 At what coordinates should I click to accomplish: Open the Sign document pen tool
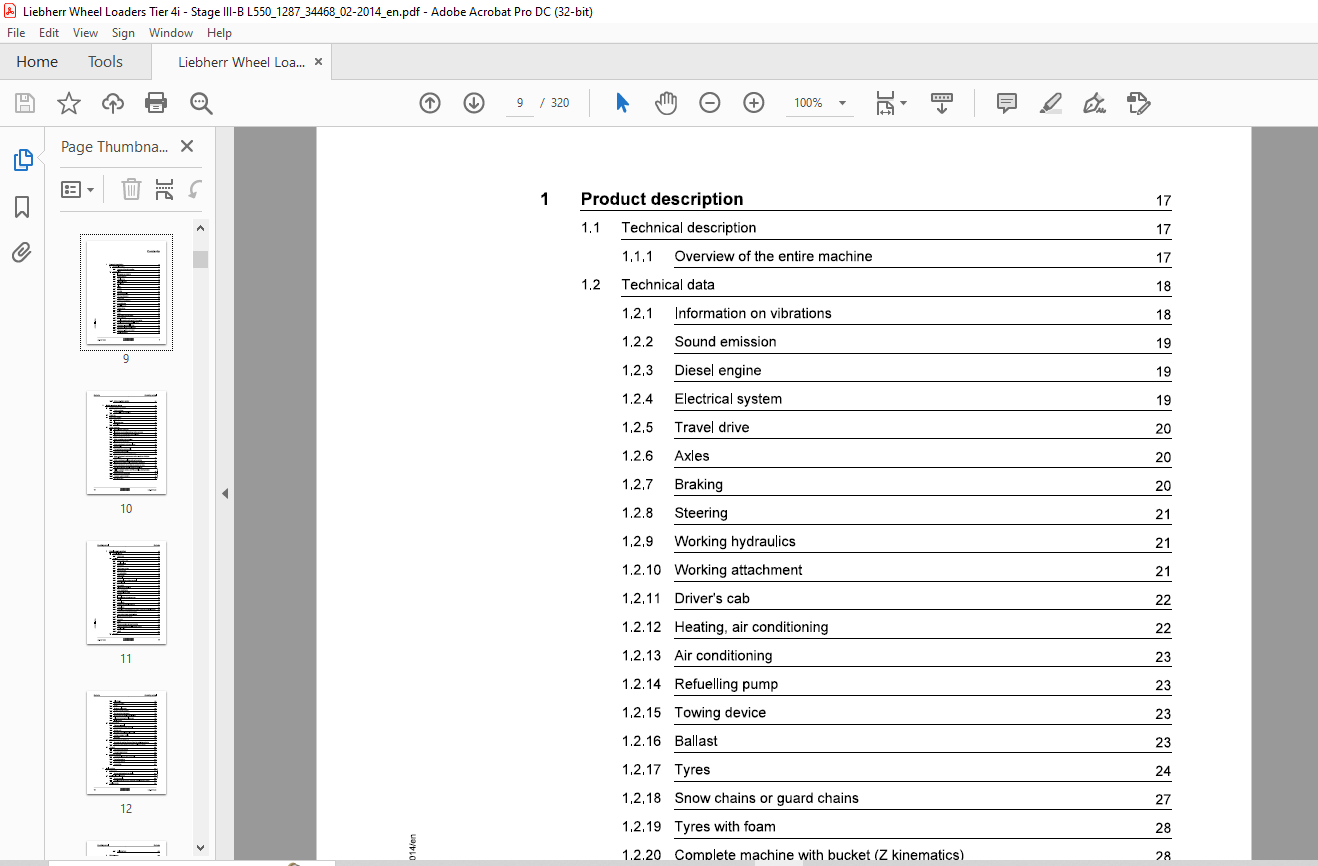[1094, 103]
